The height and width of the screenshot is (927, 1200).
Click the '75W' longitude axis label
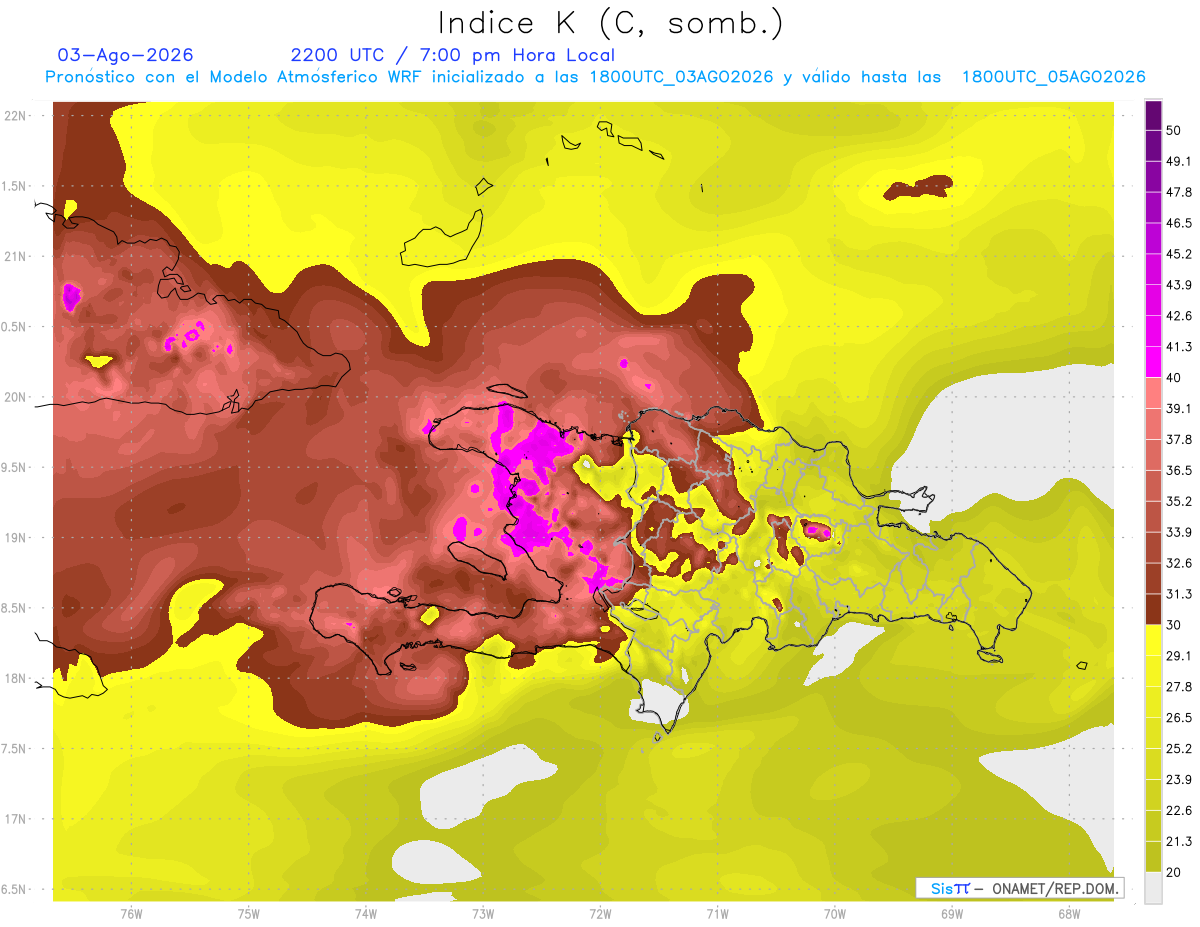coord(249,914)
